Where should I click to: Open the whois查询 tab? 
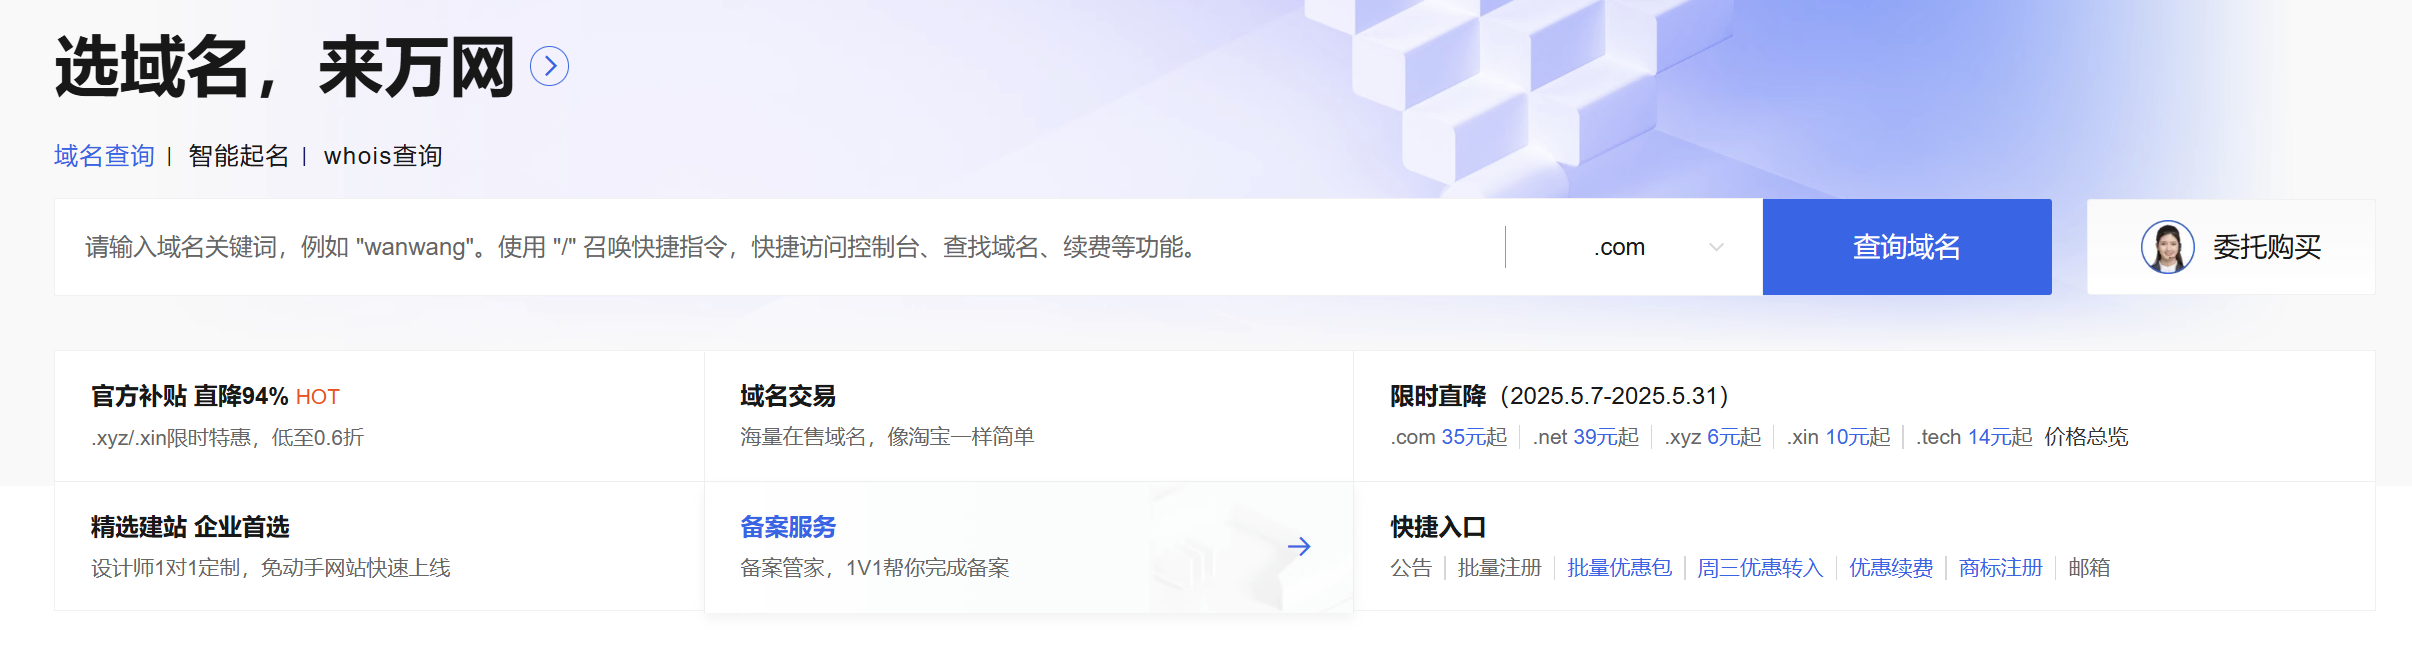point(382,156)
